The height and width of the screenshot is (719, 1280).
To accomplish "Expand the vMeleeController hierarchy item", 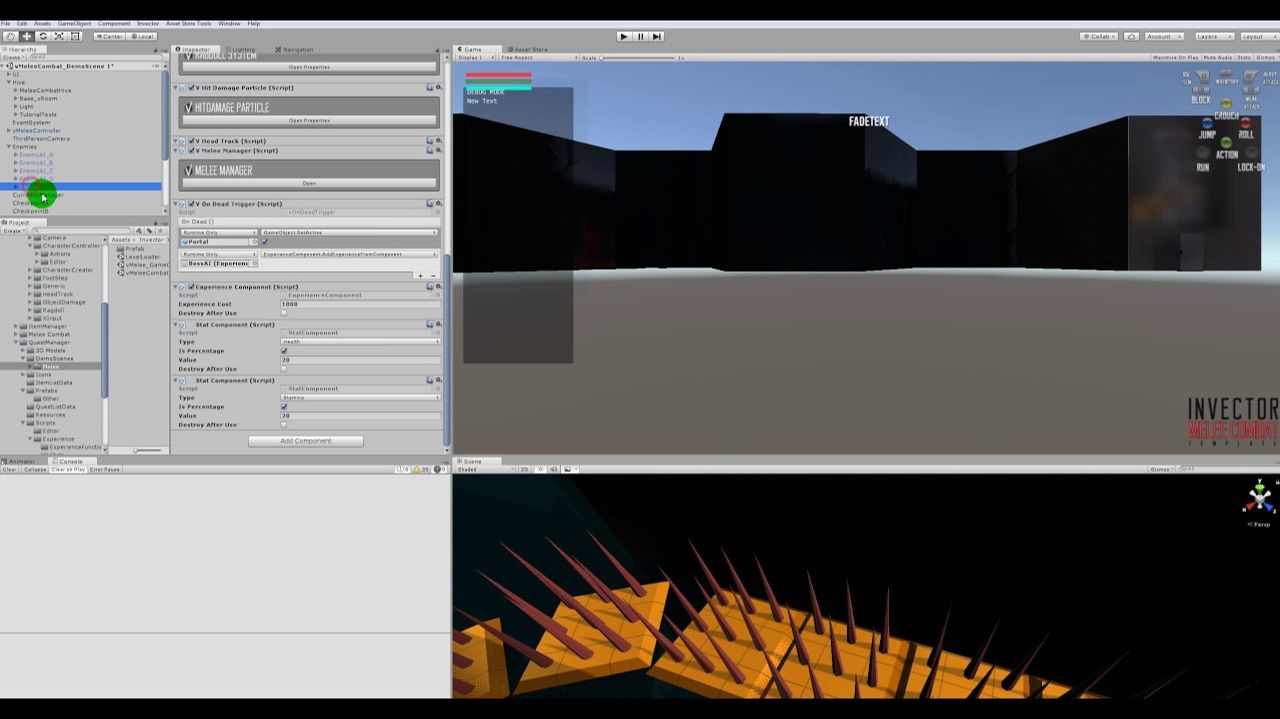I will (x=9, y=131).
